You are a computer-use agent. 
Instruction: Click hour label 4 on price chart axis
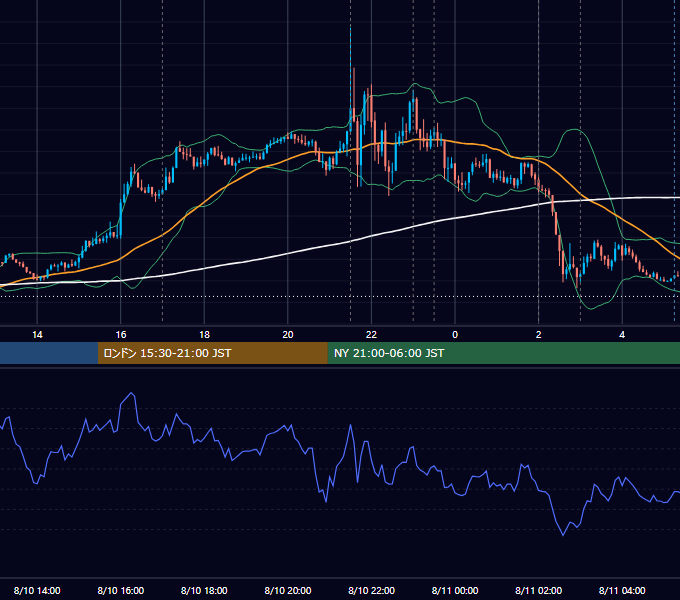622,335
